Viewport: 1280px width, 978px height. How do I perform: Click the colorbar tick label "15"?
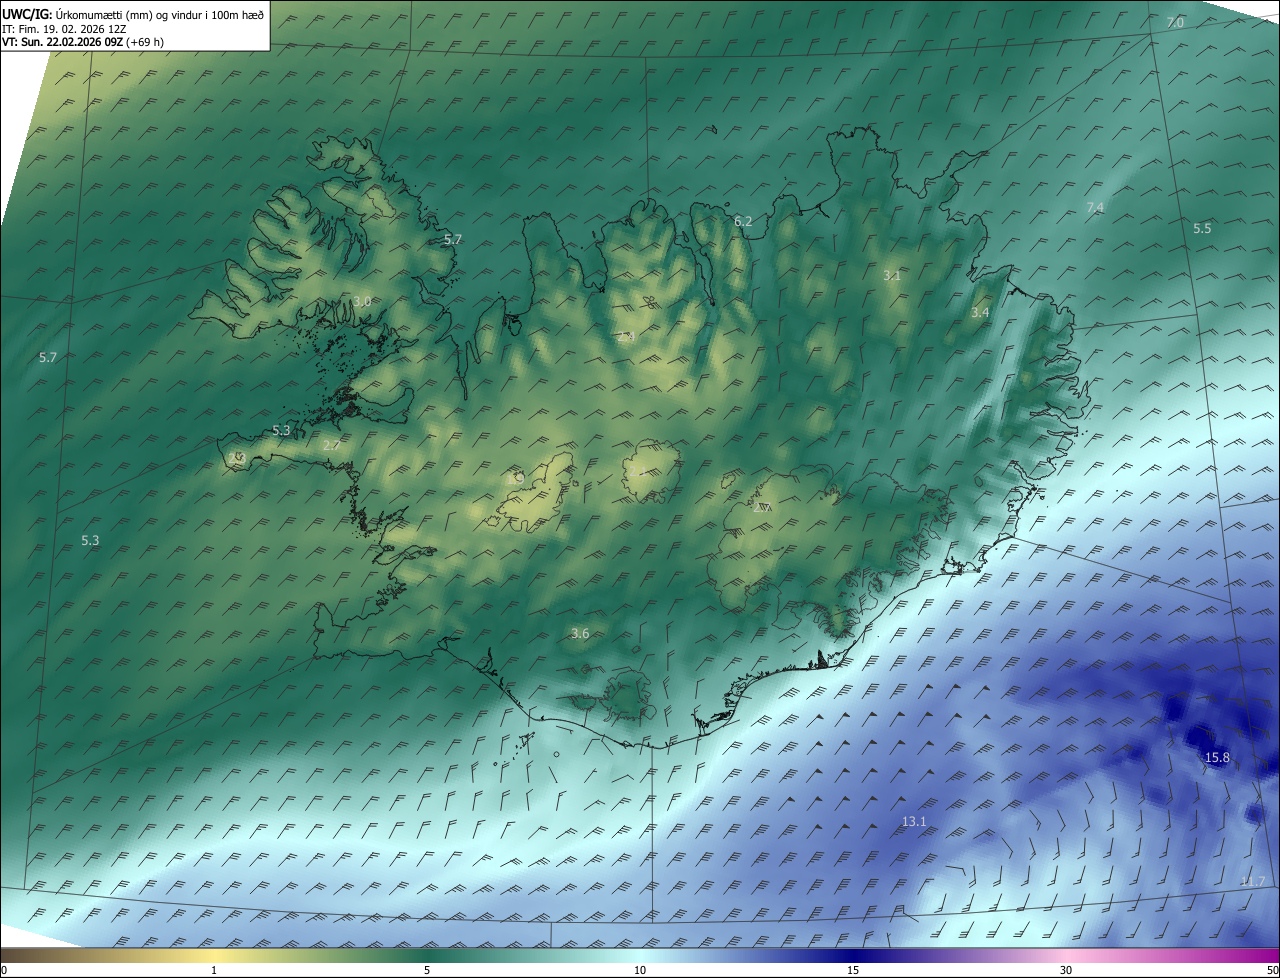tap(853, 970)
